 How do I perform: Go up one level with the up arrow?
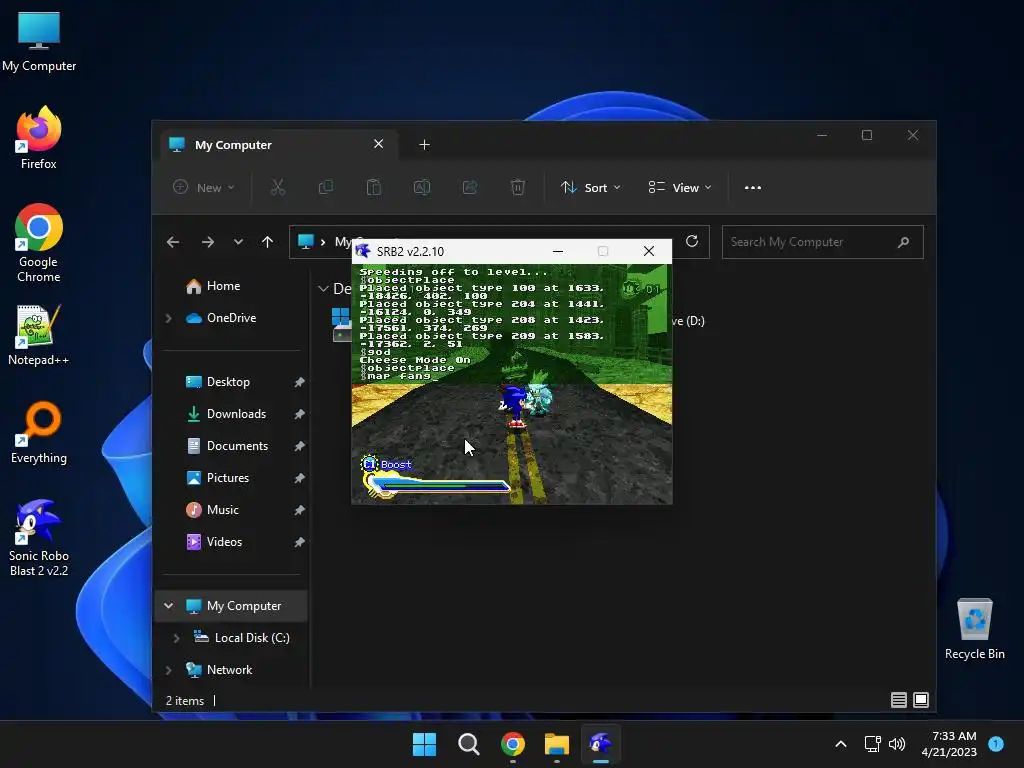tap(267, 242)
